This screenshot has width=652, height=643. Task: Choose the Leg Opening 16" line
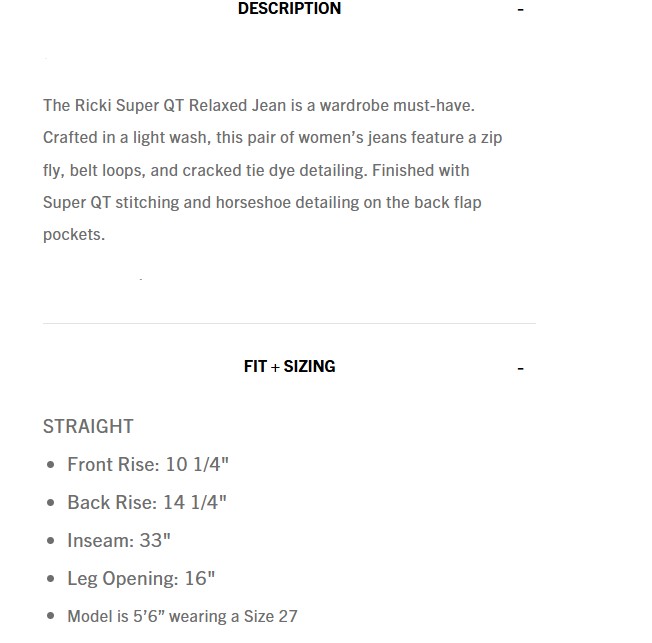141,578
